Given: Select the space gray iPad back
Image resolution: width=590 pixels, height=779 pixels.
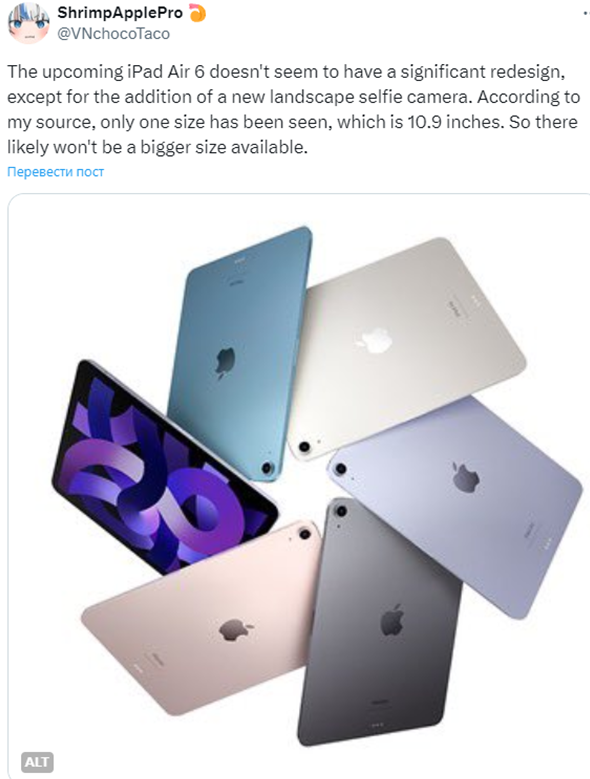Looking at the screenshot, I should point(380,621).
